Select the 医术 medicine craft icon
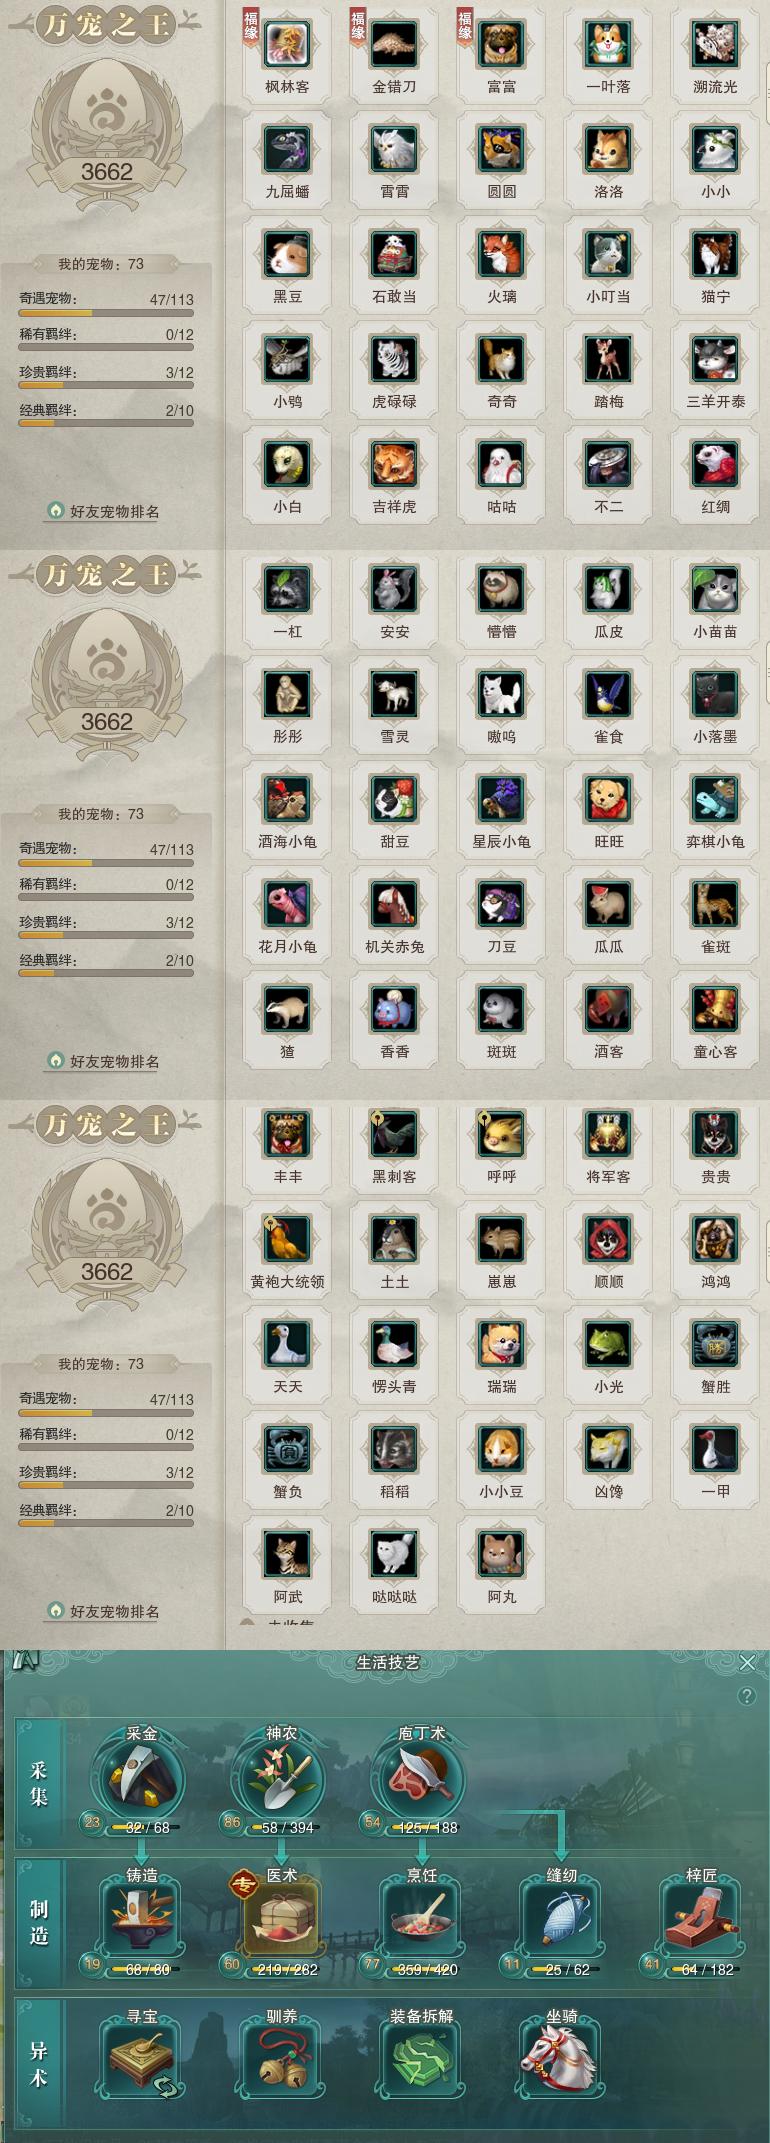Viewport: 770px width, 2143px height. pyautogui.click(x=282, y=1917)
